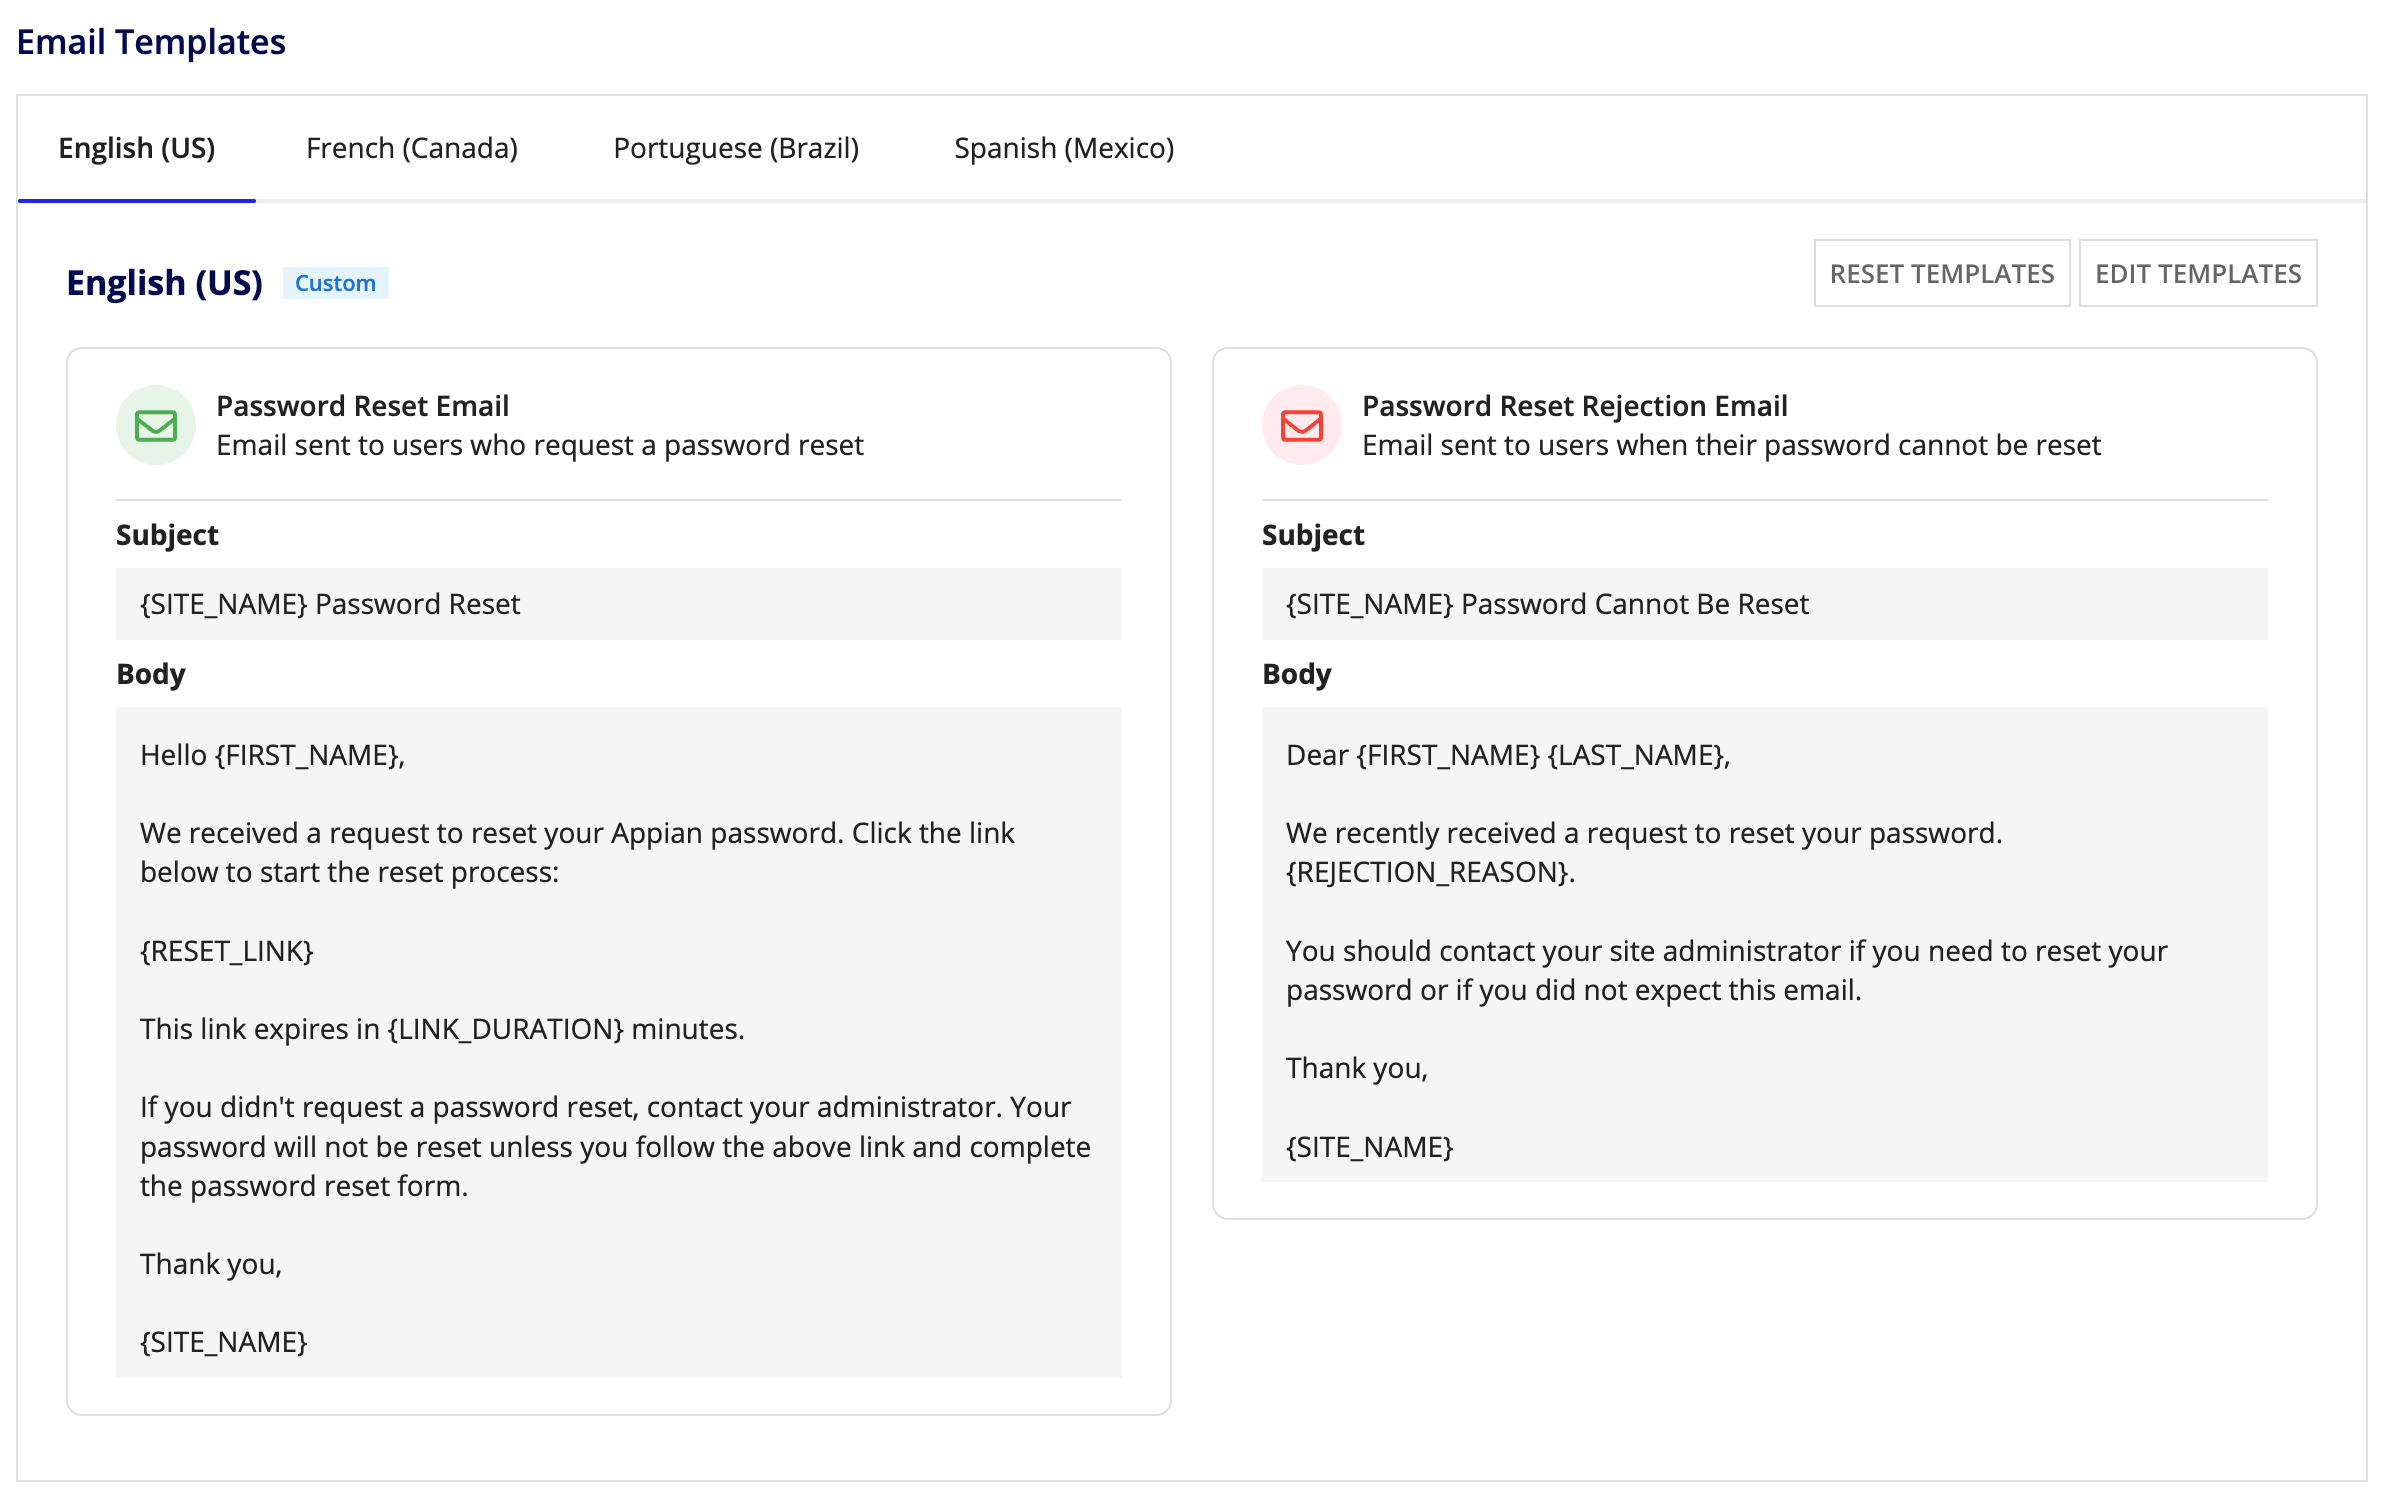Open the French (Canada) tab
This screenshot has width=2384, height=1498.
pyautogui.click(x=412, y=148)
